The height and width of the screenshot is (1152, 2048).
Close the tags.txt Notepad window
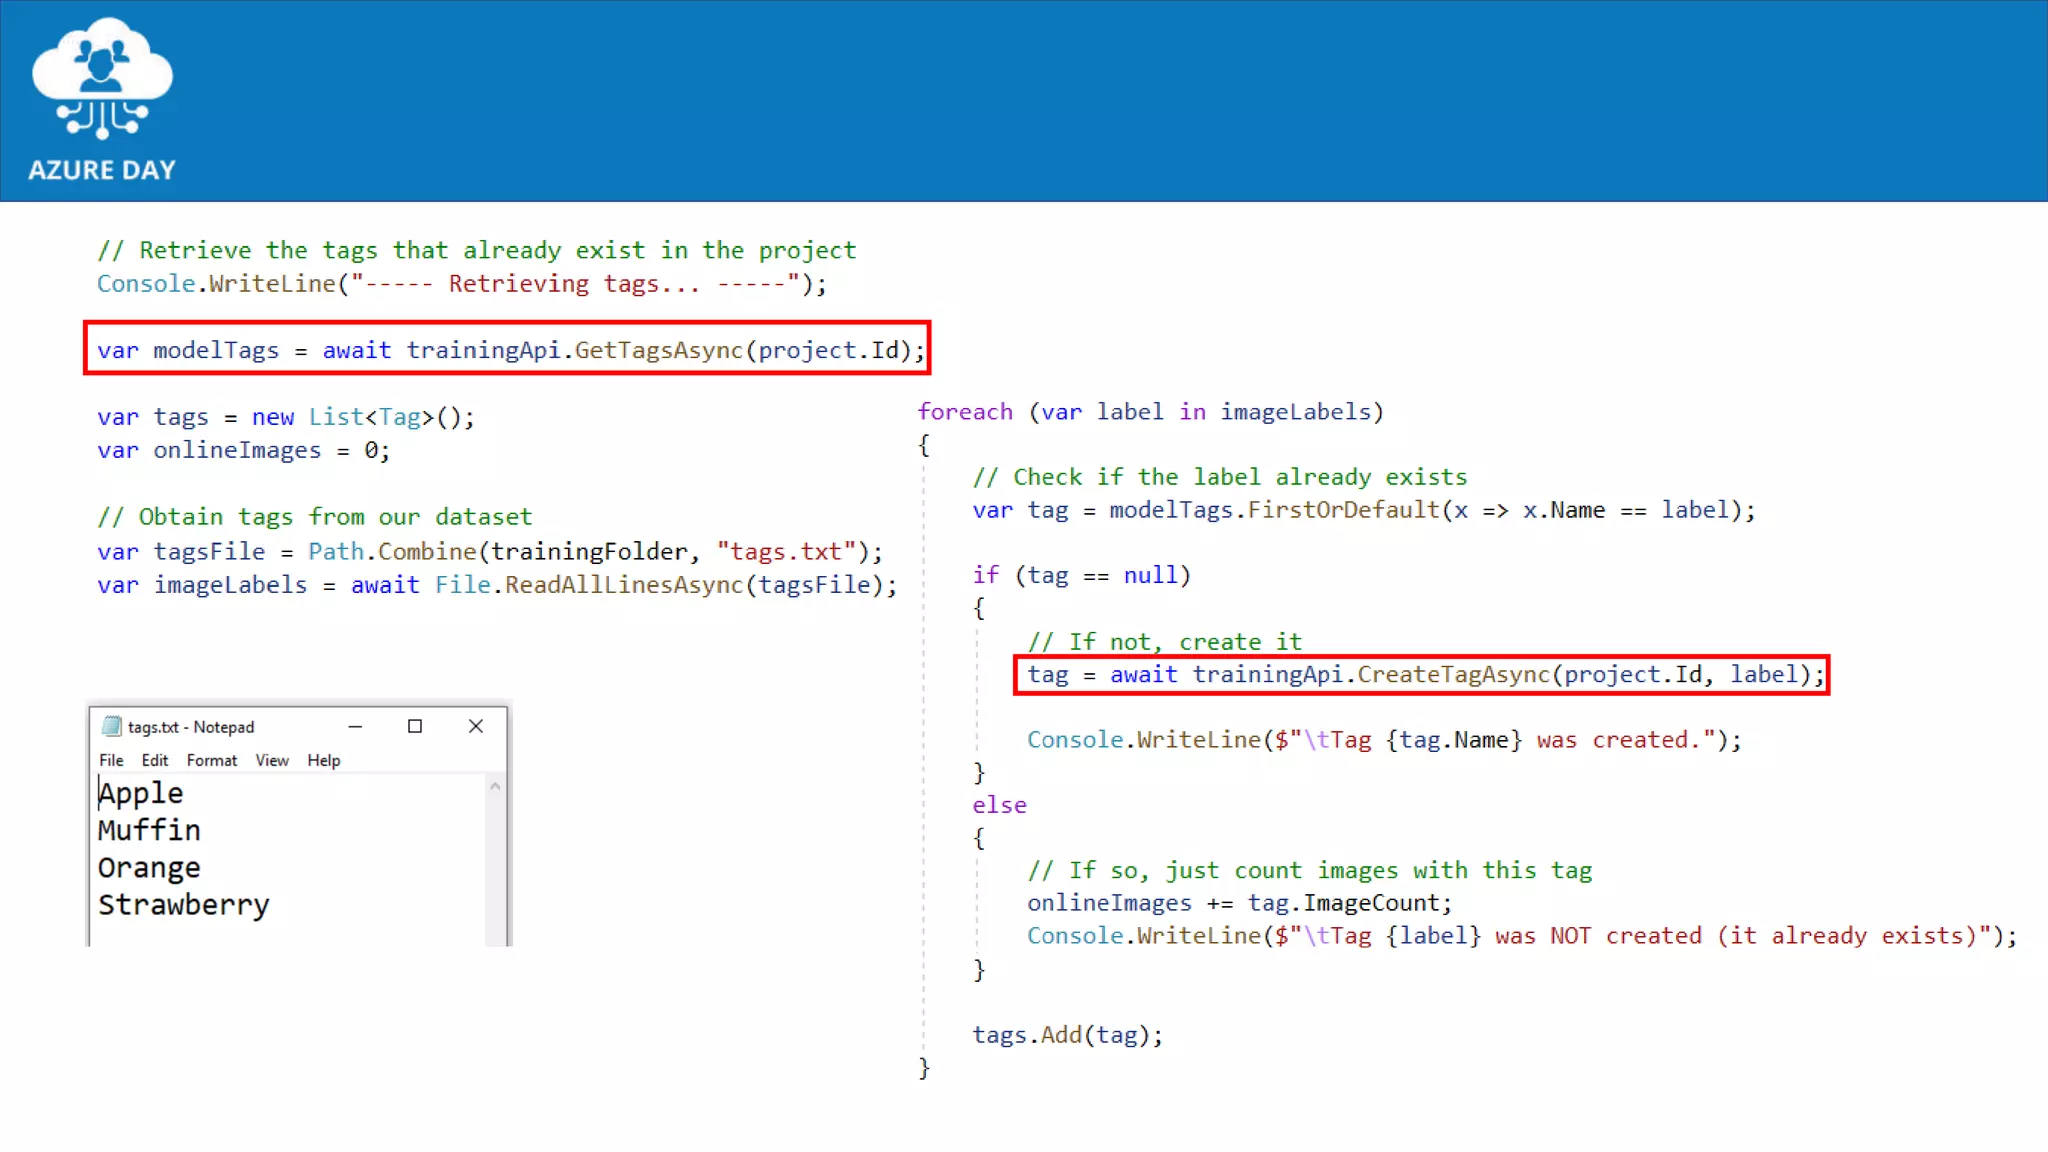[476, 727]
